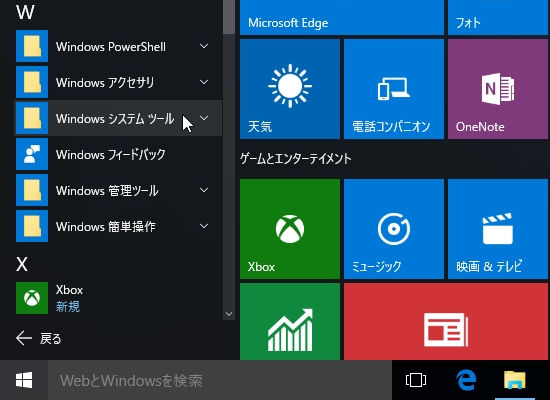
Task: Open the Windows フィードバック app icon
Action: tap(32, 154)
